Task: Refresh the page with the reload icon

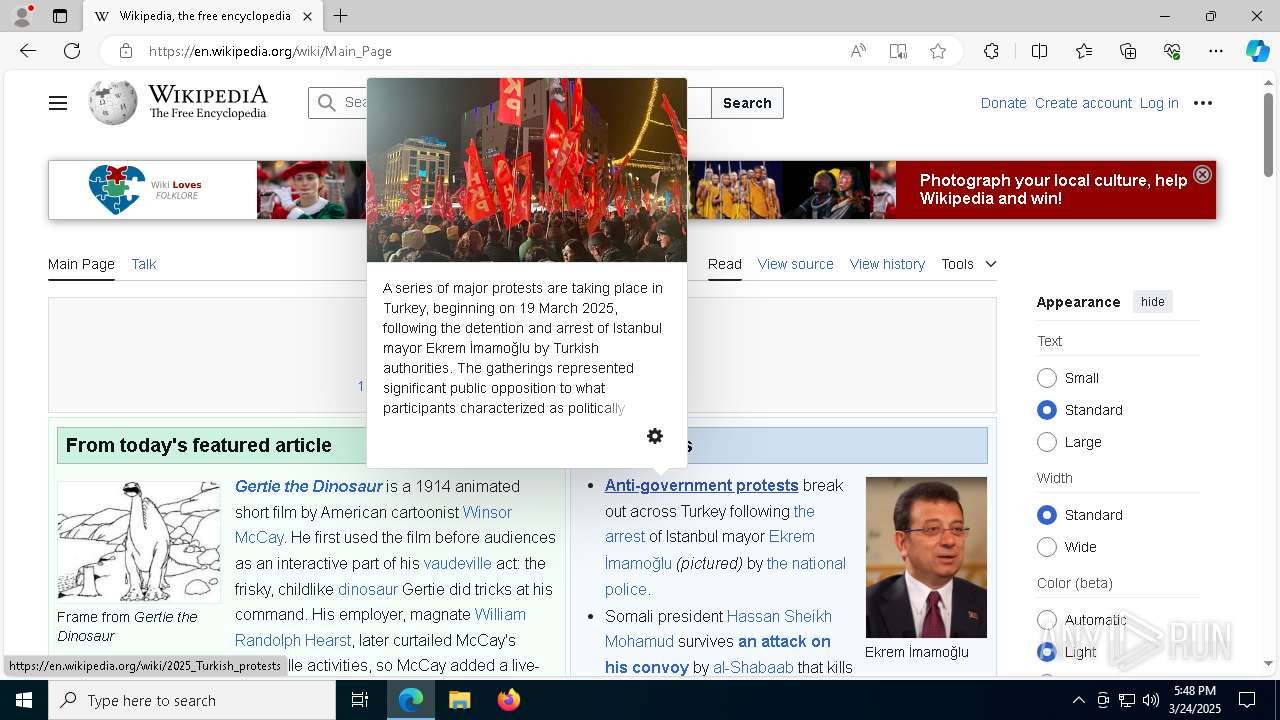Action: (x=72, y=51)
